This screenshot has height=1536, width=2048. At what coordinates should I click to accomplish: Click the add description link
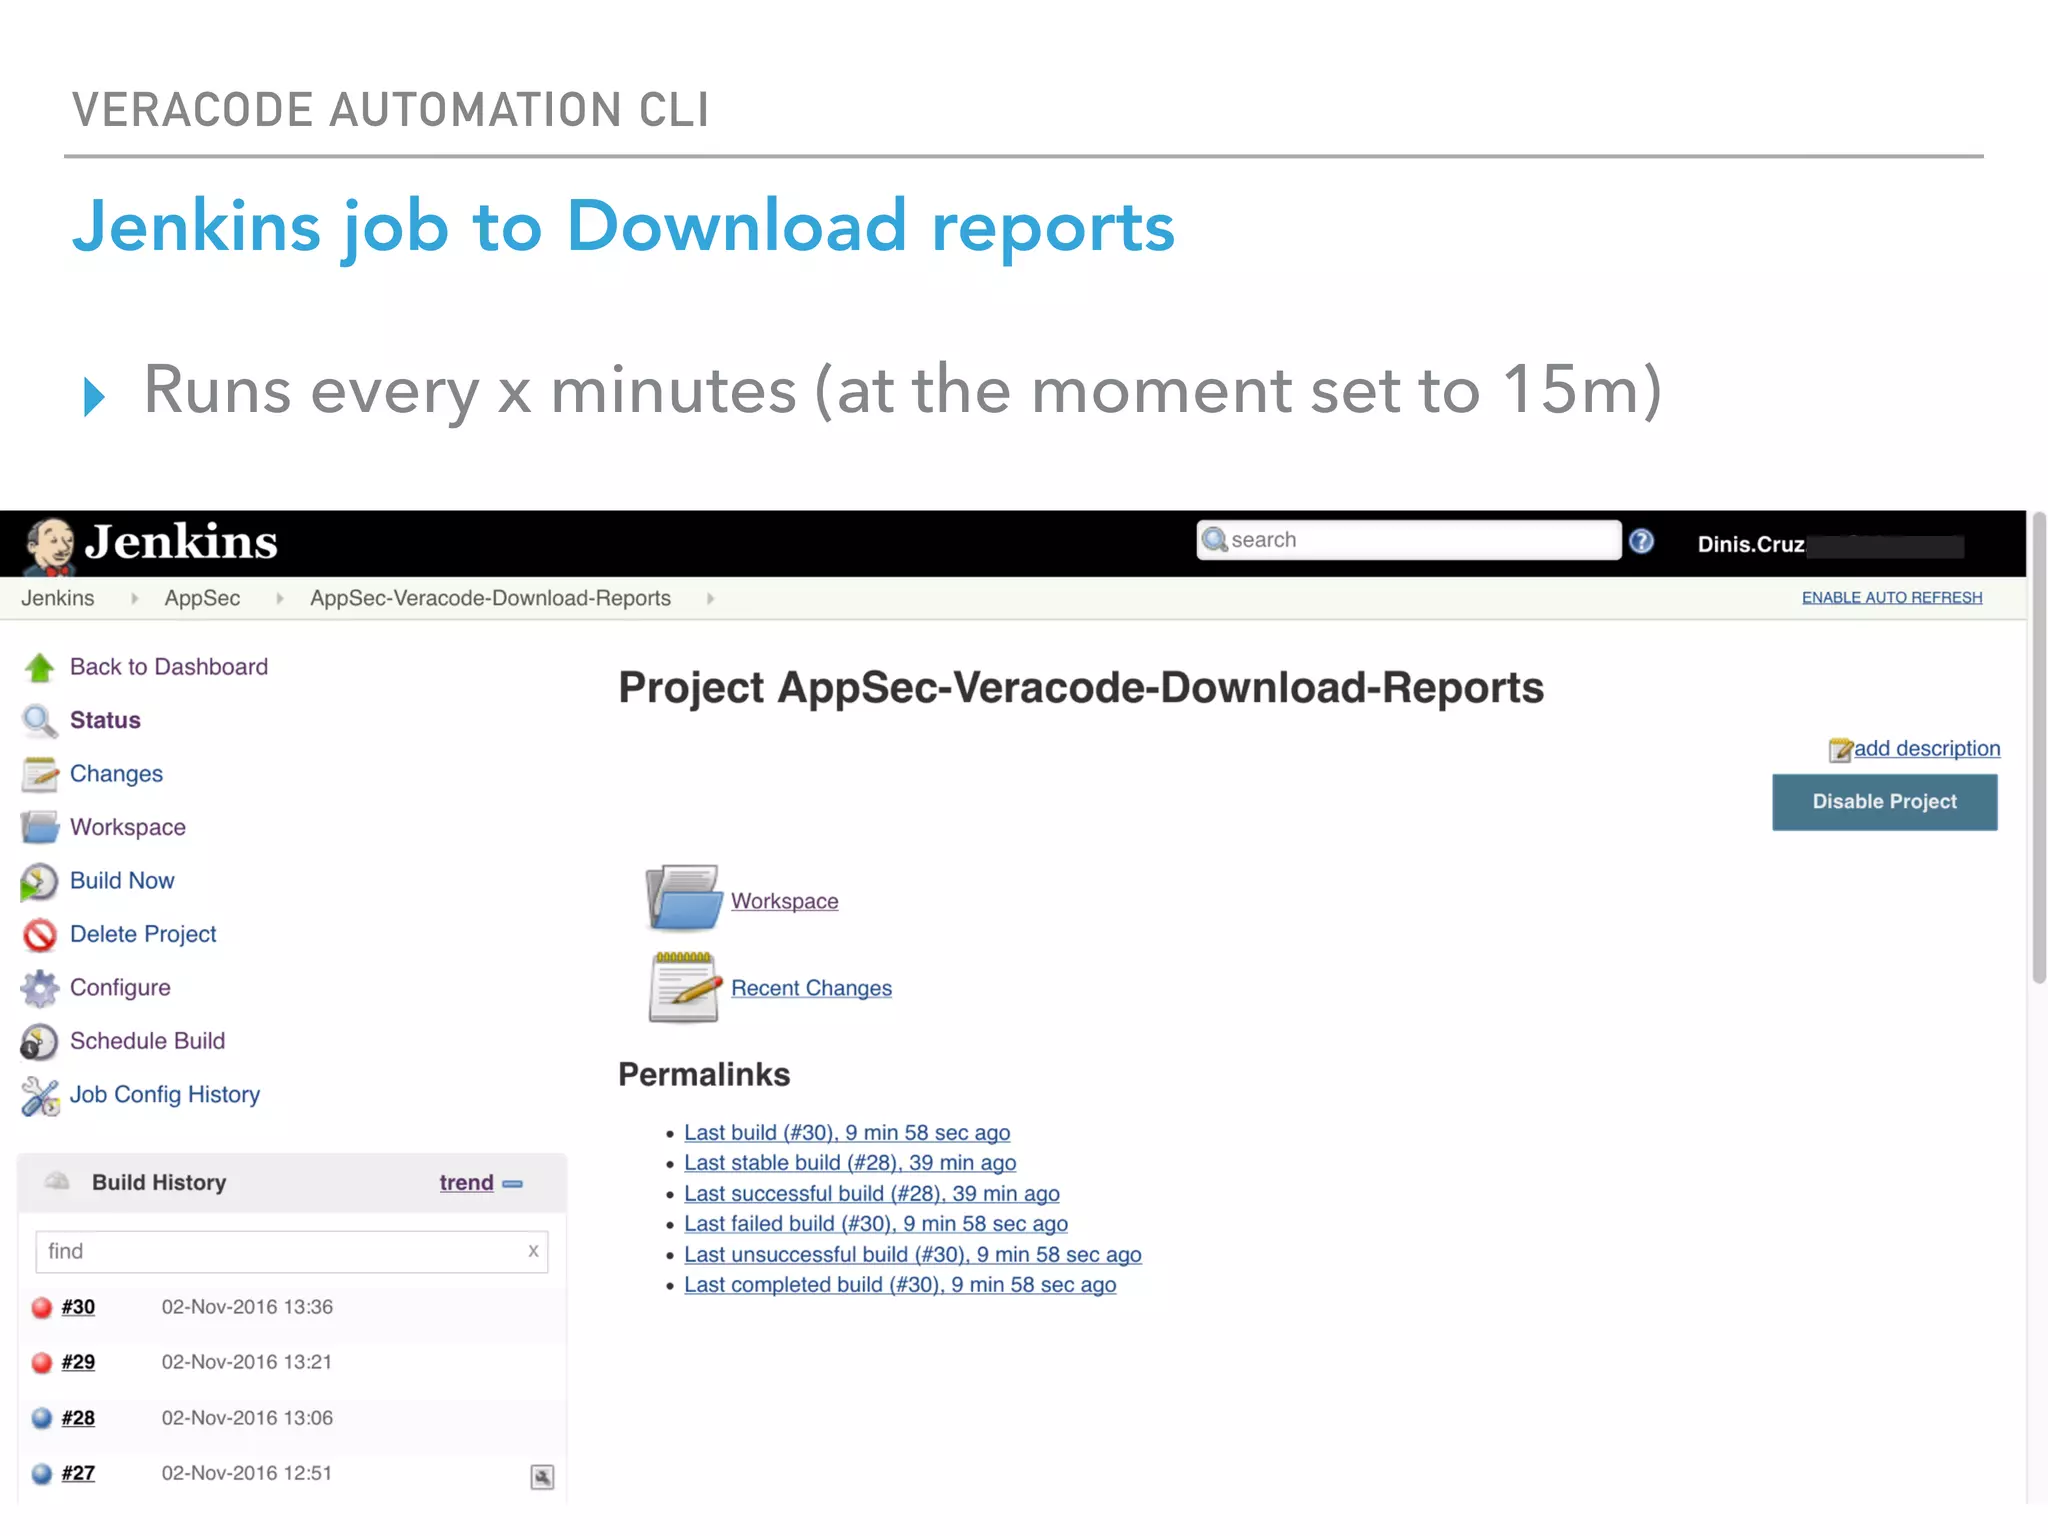1927,748
